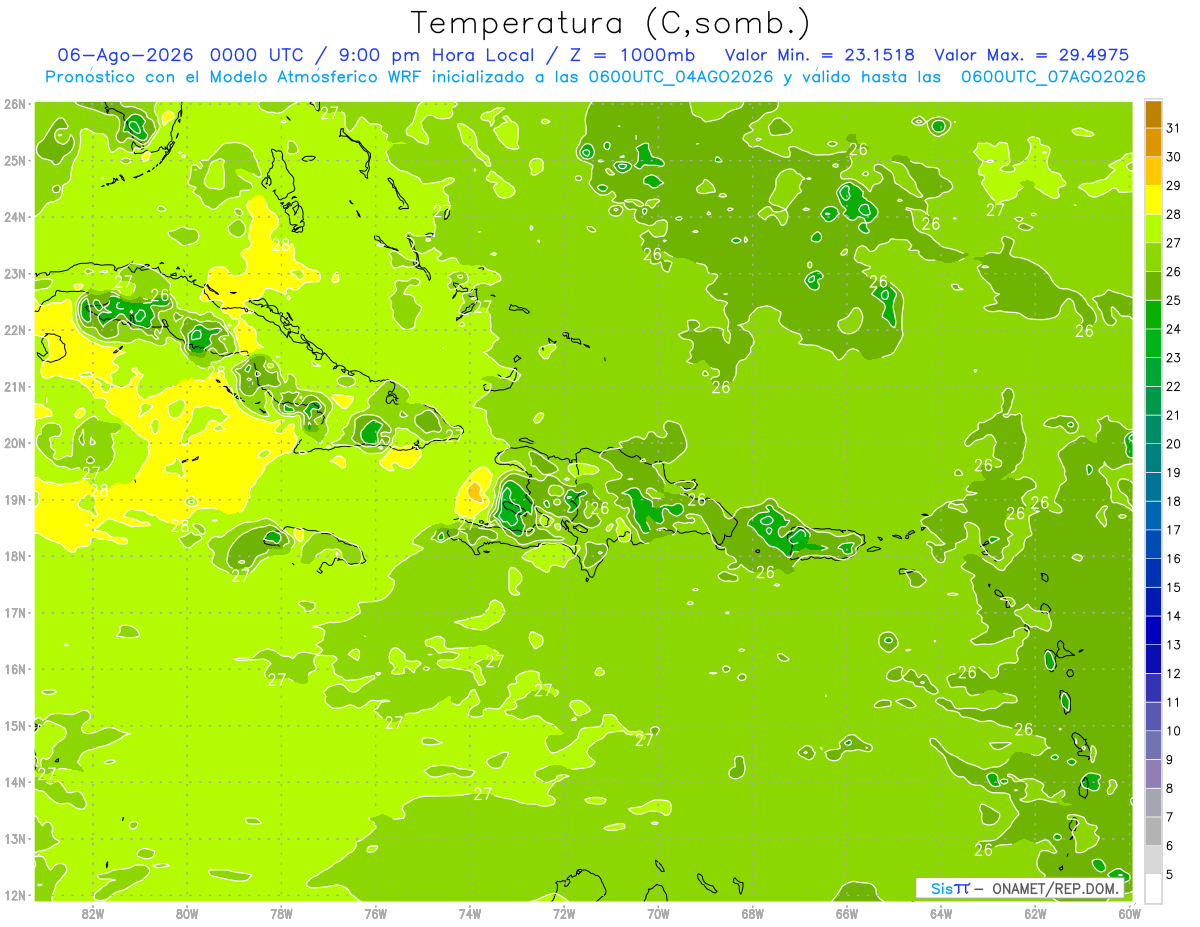
Task: Click the 80W longitude axis label
Action: click(187, 913)
